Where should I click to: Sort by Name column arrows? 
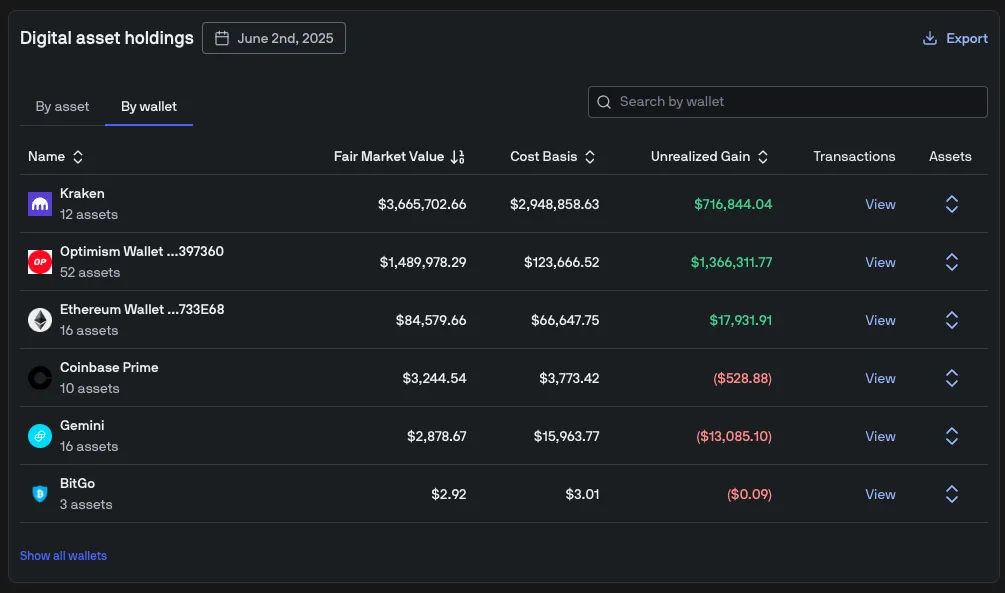[x=78, y=157]
